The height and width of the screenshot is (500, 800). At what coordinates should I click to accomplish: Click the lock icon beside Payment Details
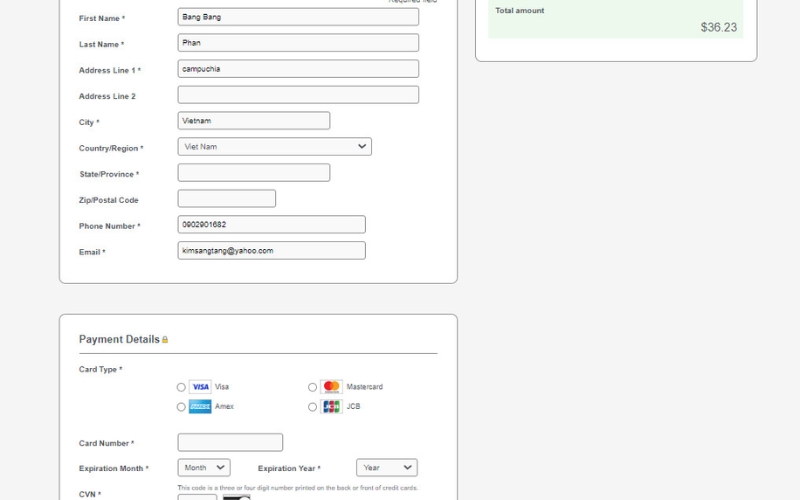pos(165,340)
